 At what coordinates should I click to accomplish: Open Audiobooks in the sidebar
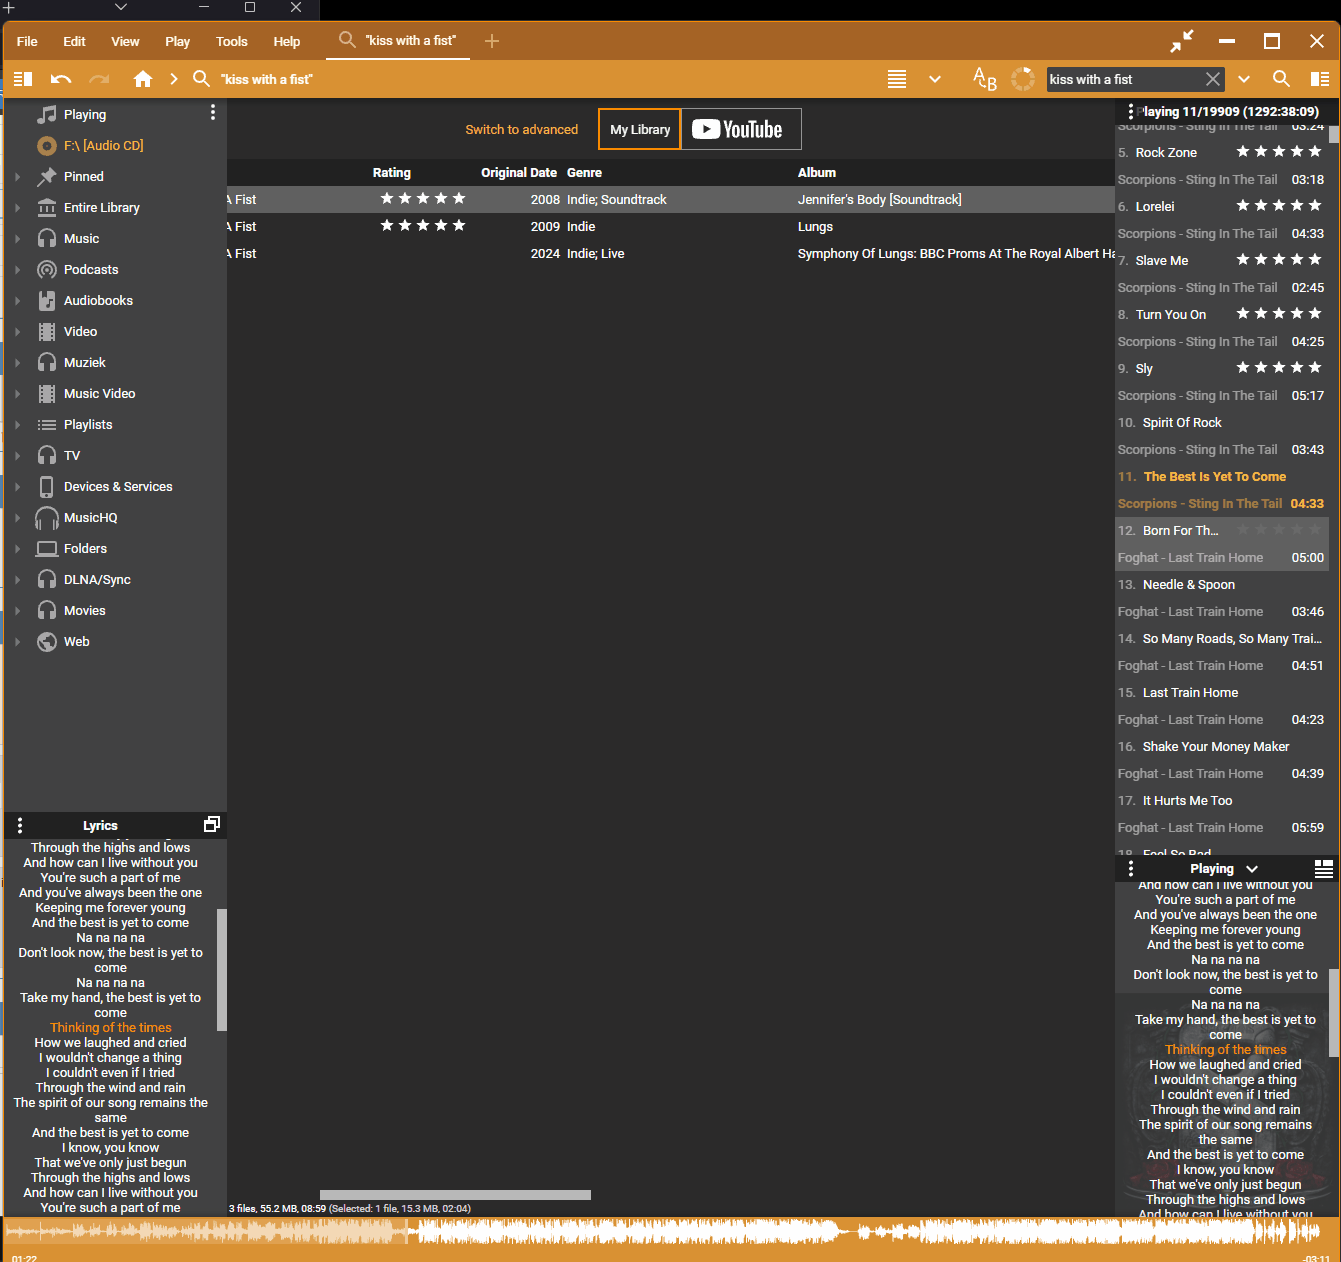point(98,300)
